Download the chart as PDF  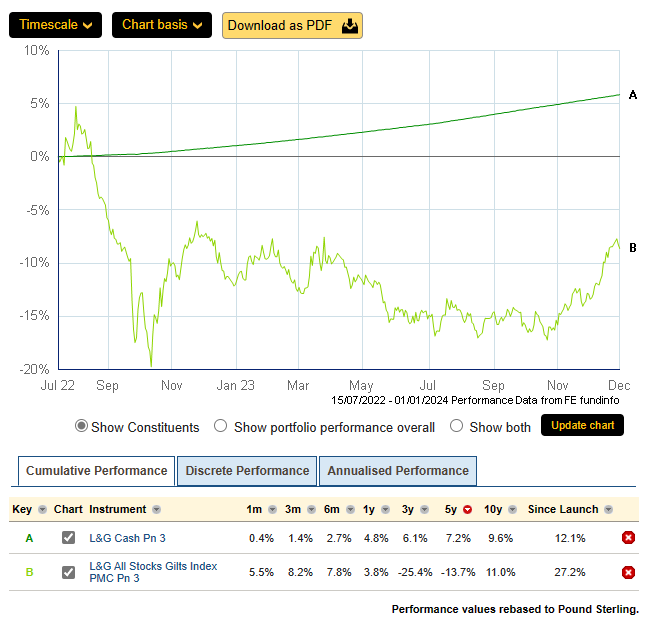(292, 25)
